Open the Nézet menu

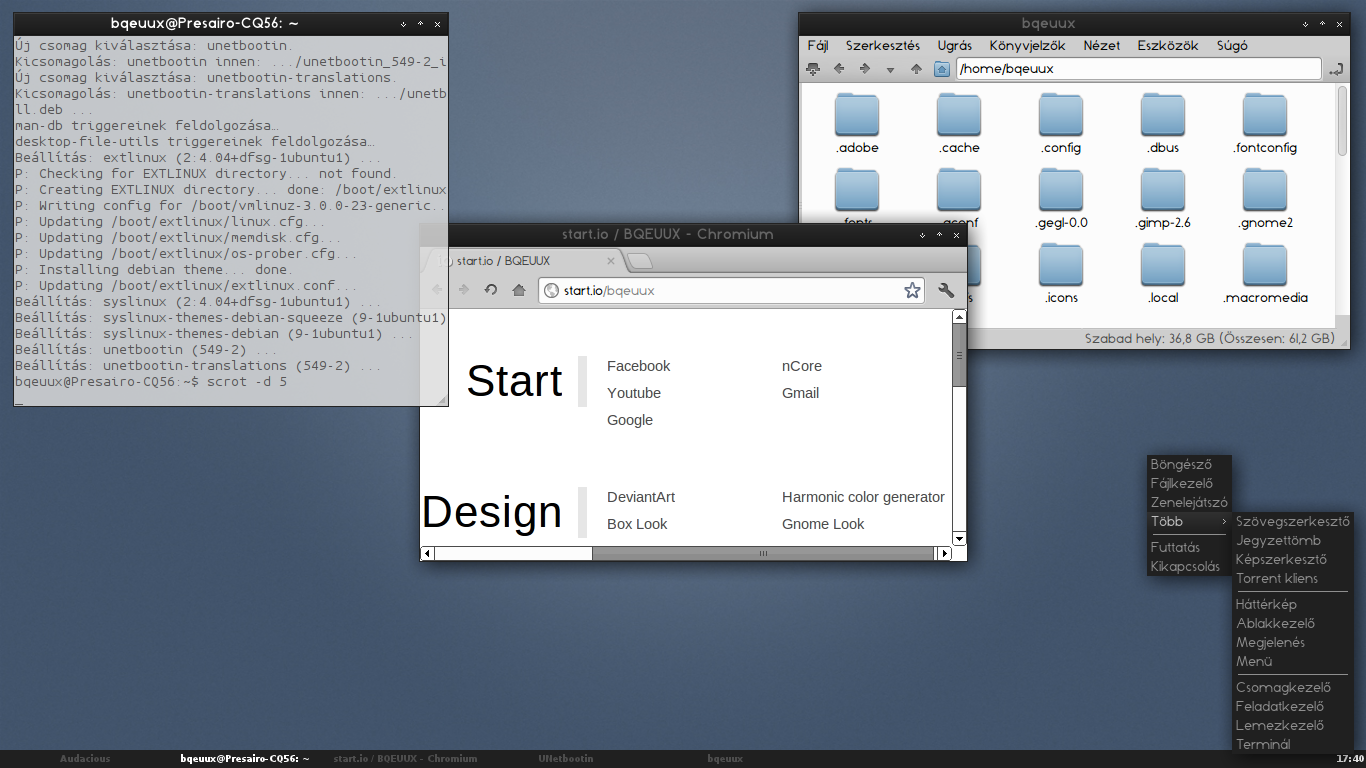click(x=1102, y=45)
